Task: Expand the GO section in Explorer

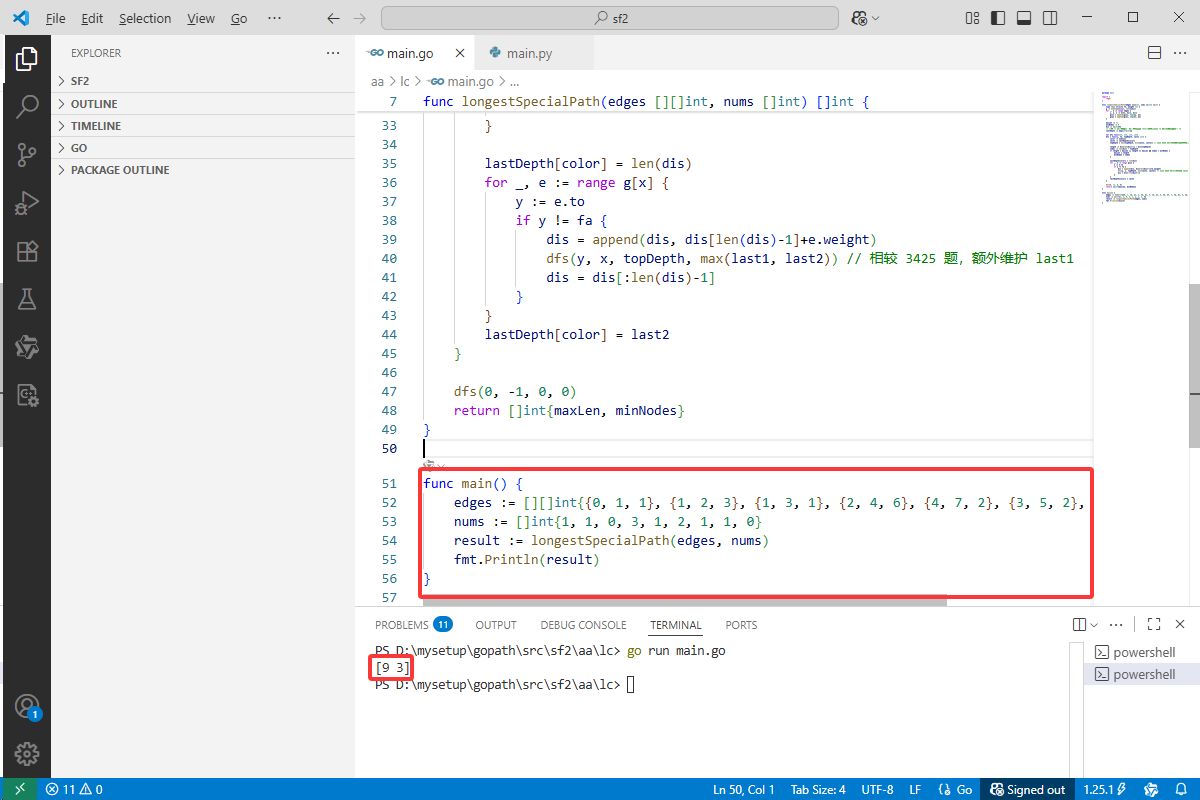Action: [x=203, y=148]
